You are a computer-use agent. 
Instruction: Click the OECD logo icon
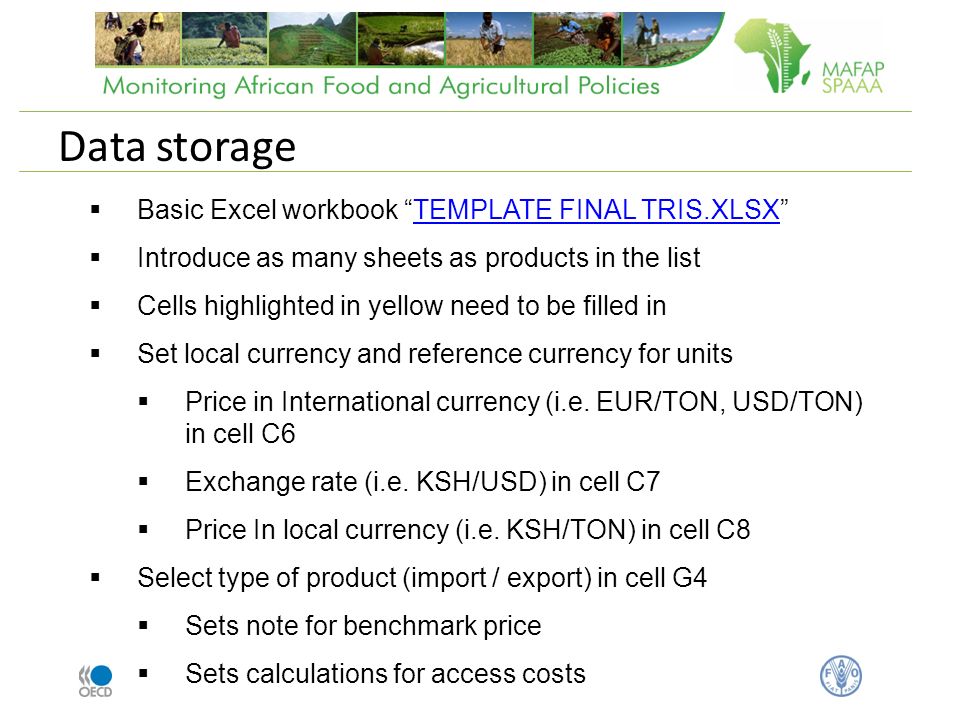point(96,681)
